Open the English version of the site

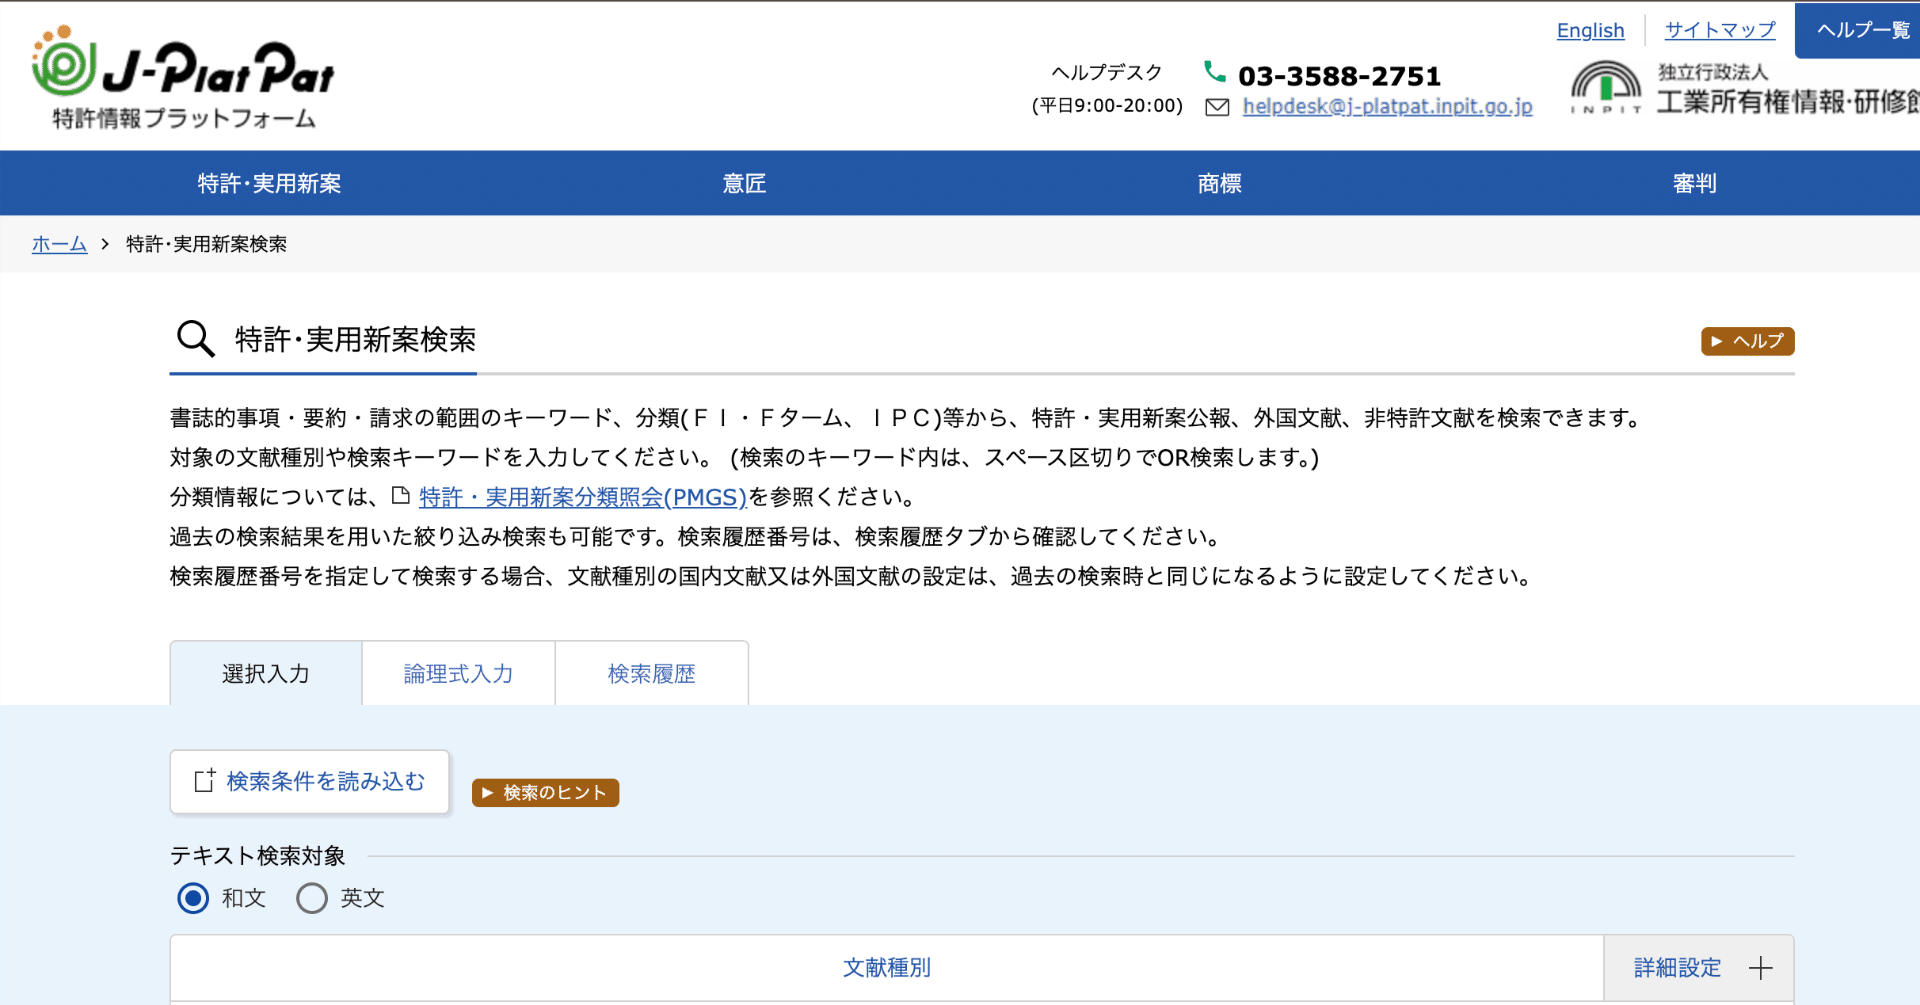tap(1590, 30)
